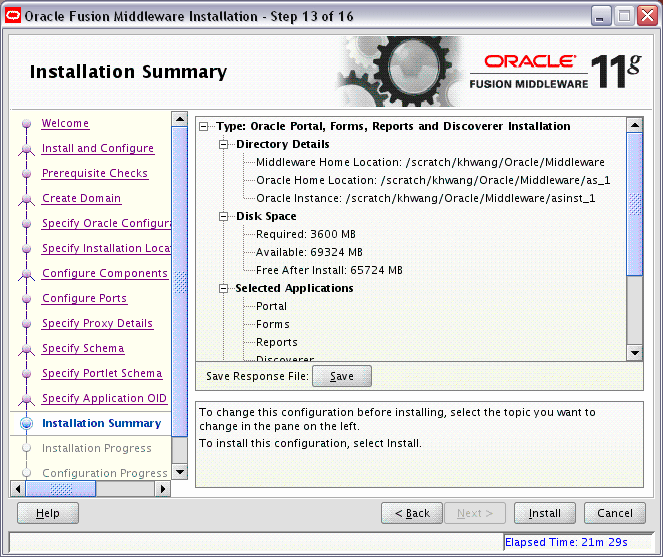Screen dimensions: 663x557
Task: Select the Oracle Home Location row
Action: coord(433,181)
